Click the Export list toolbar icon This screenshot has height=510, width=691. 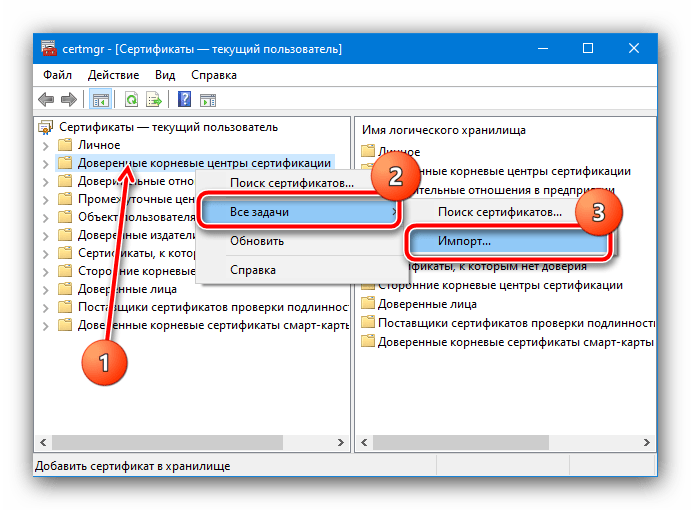(154, 100)
